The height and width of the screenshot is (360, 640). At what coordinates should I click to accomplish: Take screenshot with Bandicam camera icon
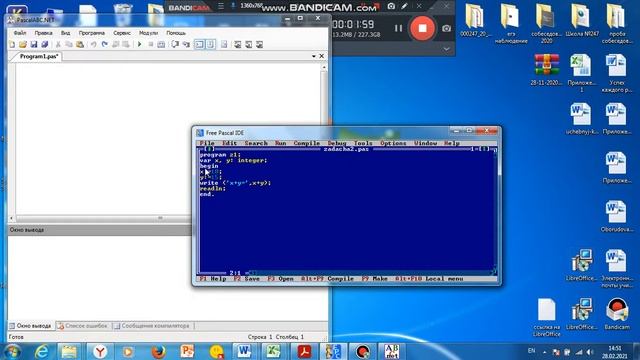coord(447,28)
